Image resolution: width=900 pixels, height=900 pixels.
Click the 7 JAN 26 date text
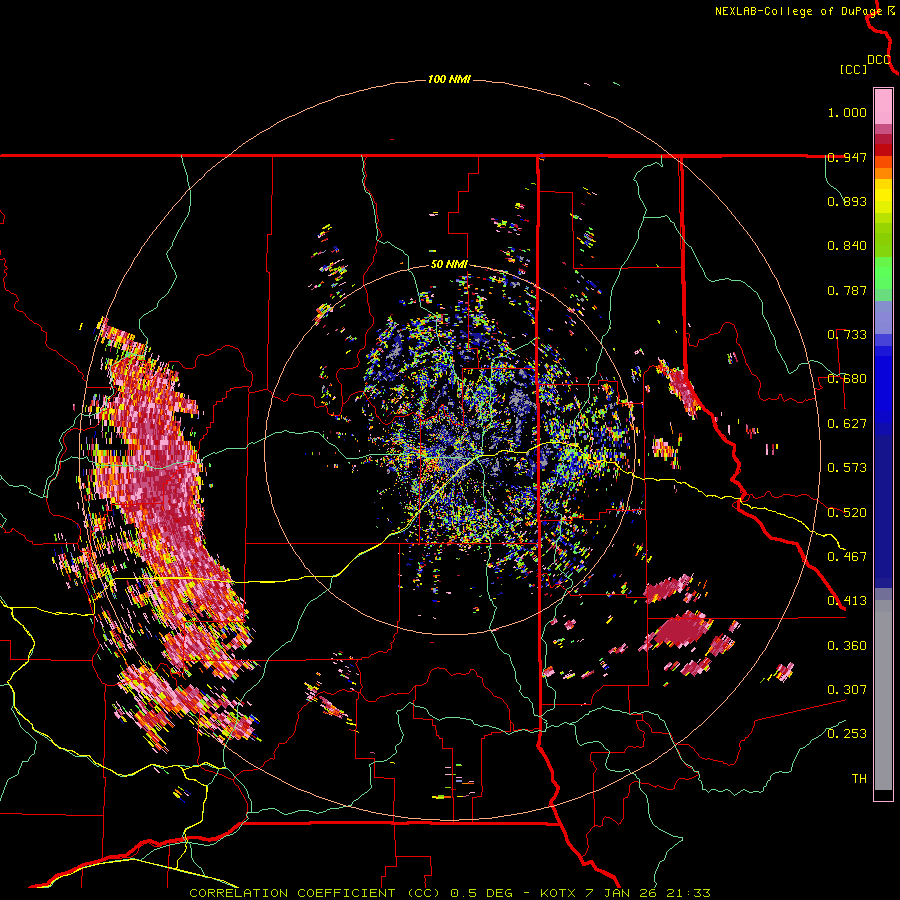click(x=623, y=893)
